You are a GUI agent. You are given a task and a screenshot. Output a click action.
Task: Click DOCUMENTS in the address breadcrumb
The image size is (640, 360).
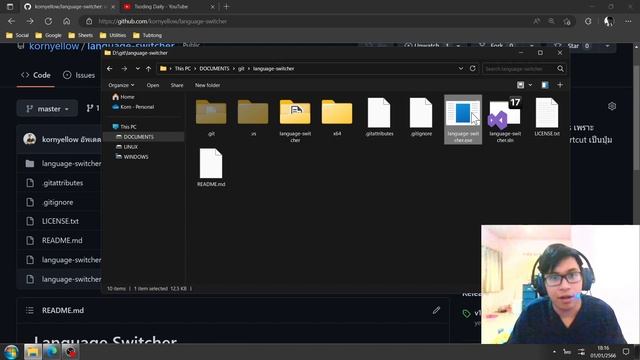[x=214, y=69]
